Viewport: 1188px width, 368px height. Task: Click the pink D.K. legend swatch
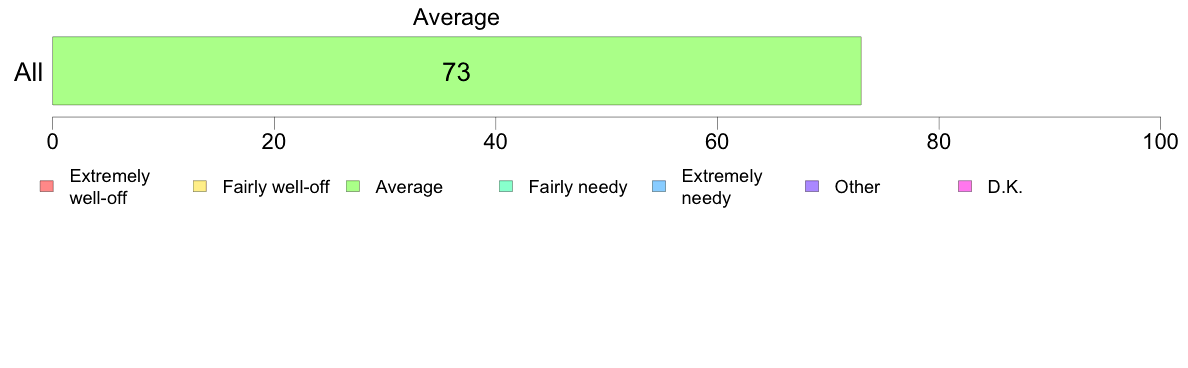965,186
